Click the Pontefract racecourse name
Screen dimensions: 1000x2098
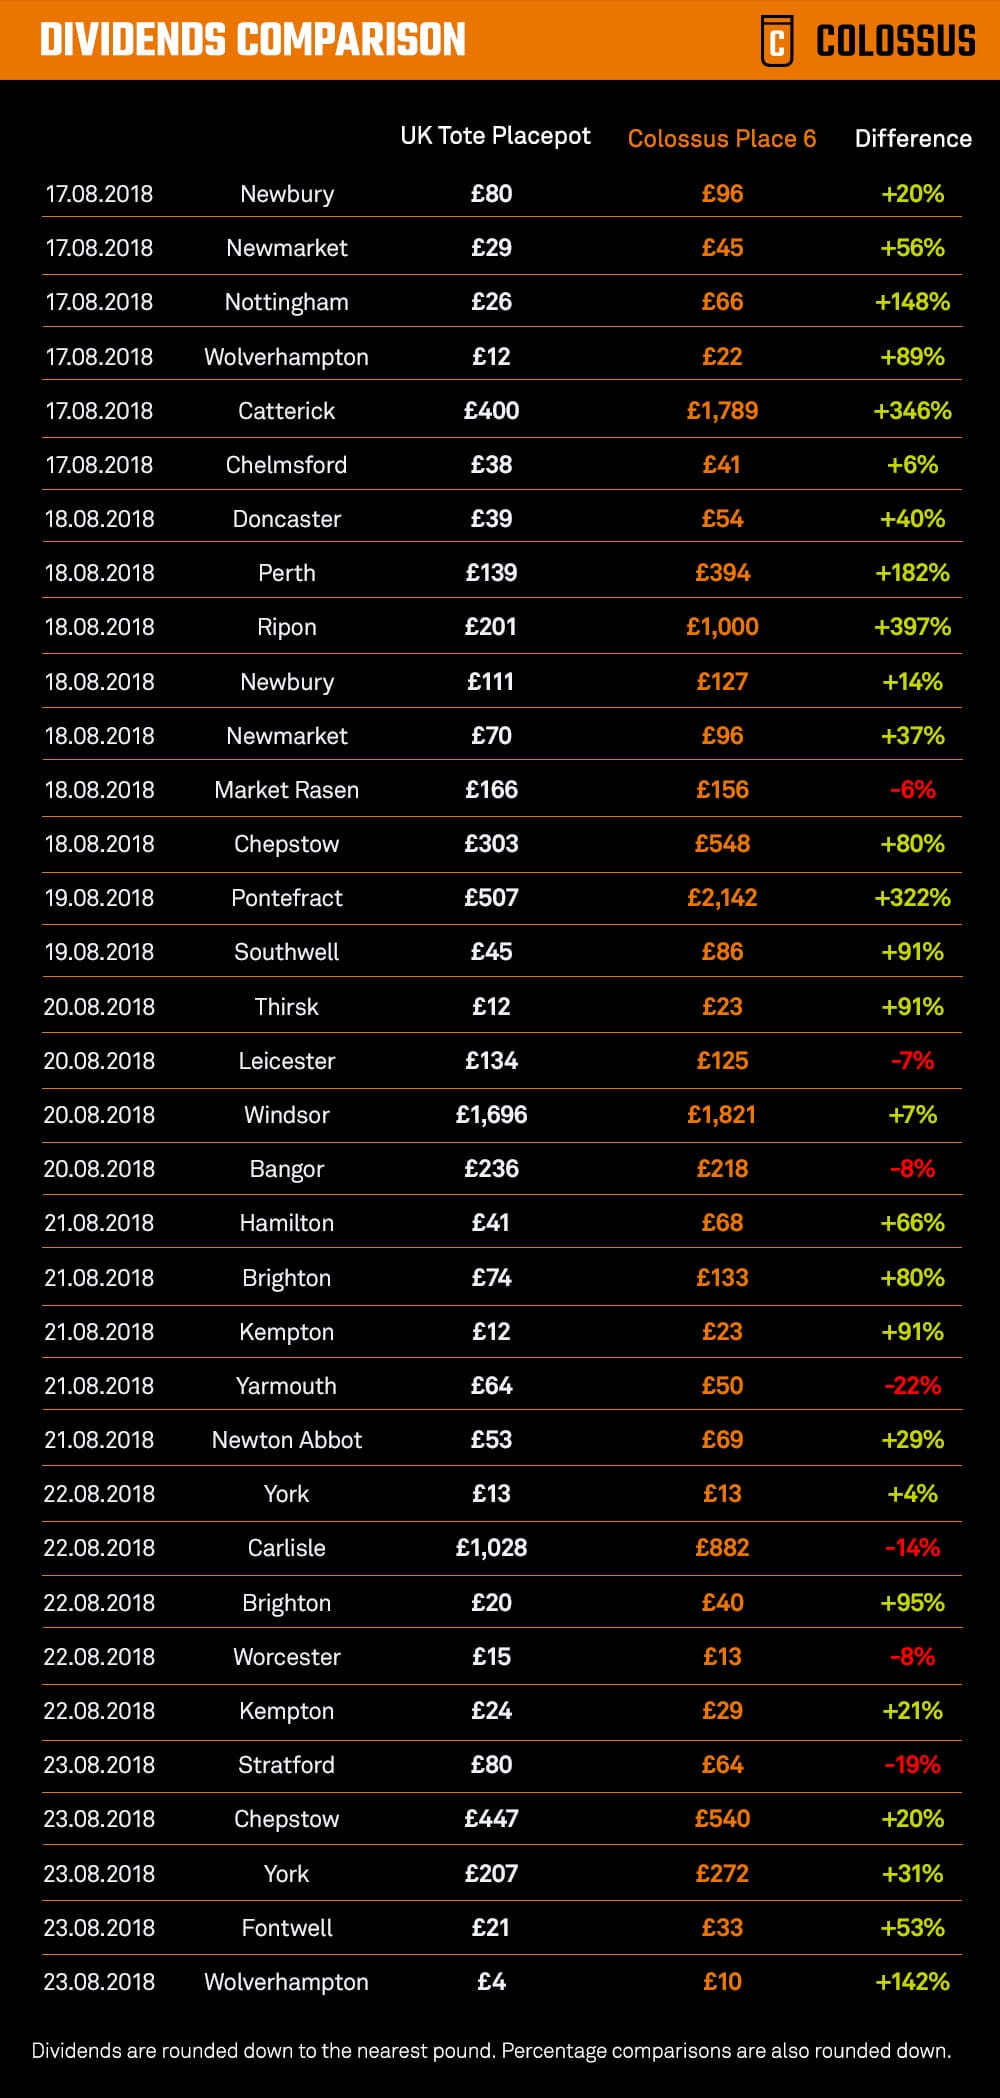[286, 898]
